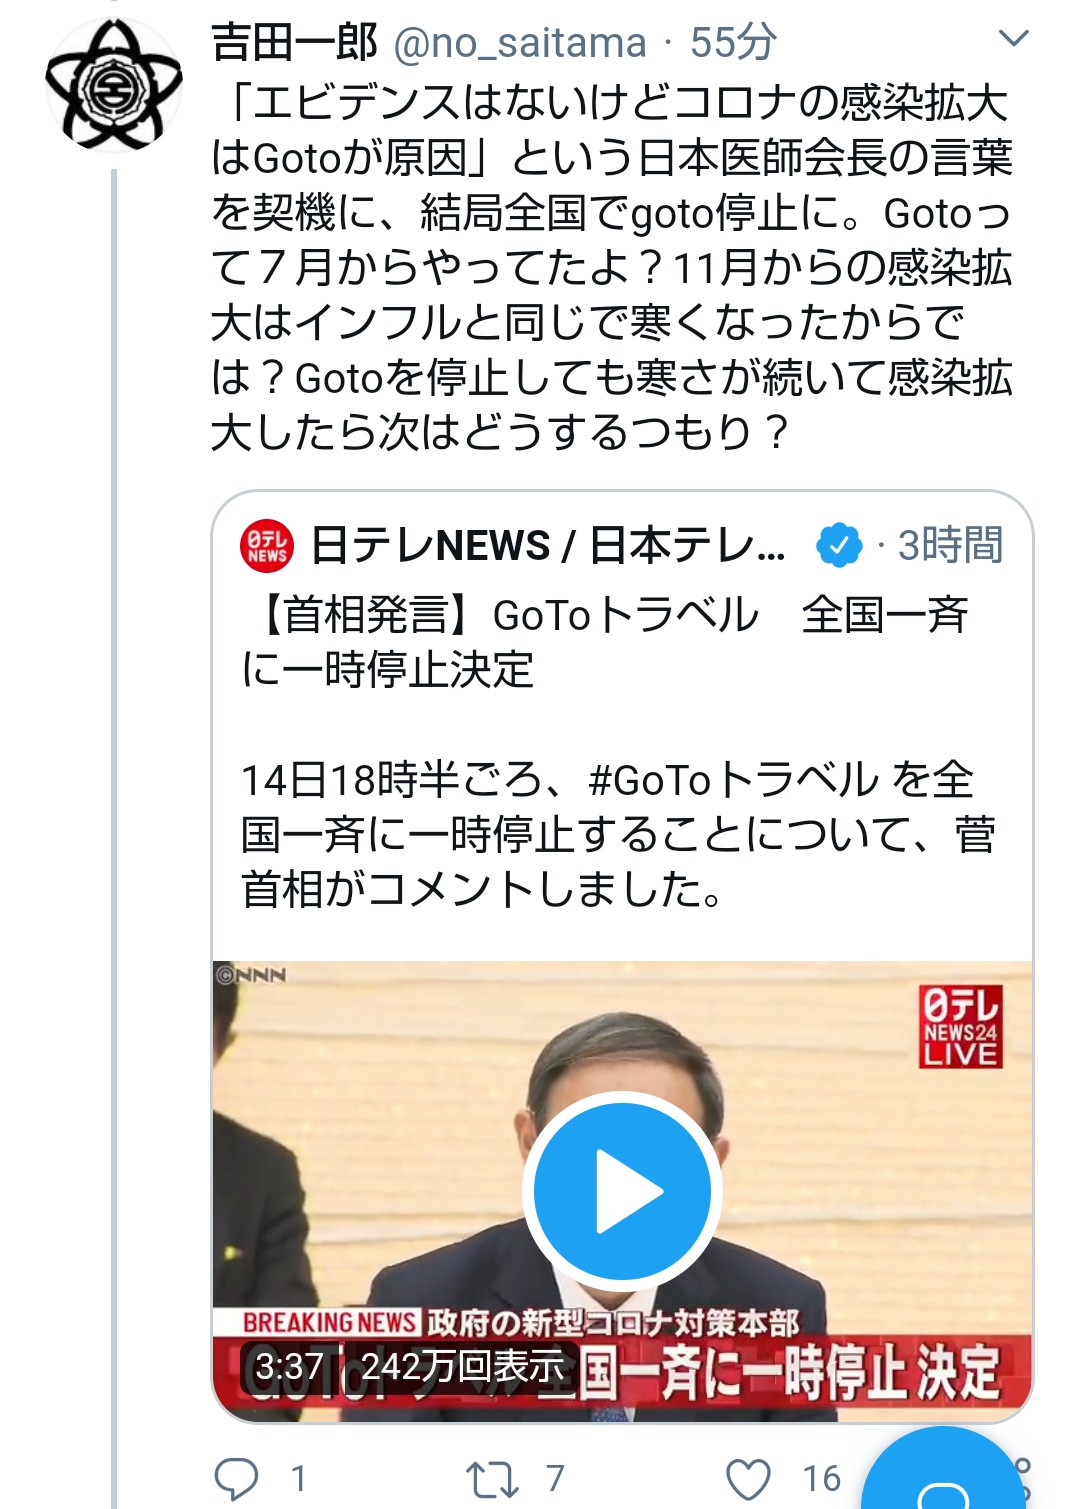The width and height of the screenshot is (1080, 1509).
Task: Play the 日テレNEWS video
Action: (x=622, y=1191)
